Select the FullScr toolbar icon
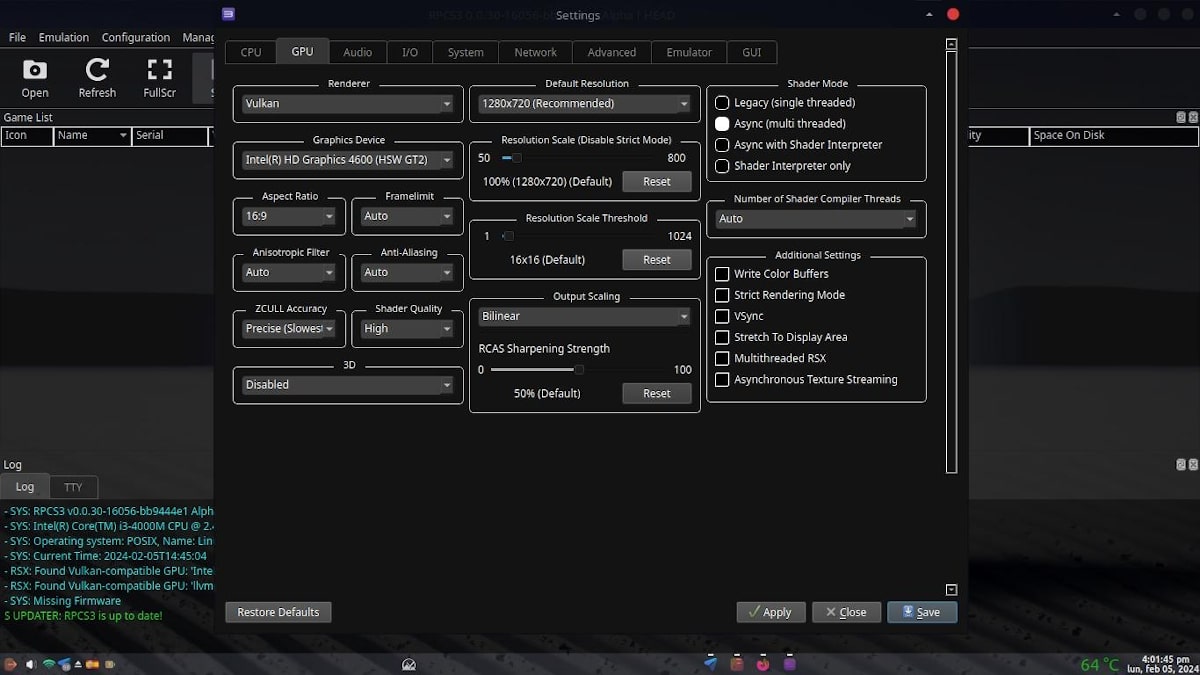Viewport: 1200px width, 675px height. pos(158,78)
